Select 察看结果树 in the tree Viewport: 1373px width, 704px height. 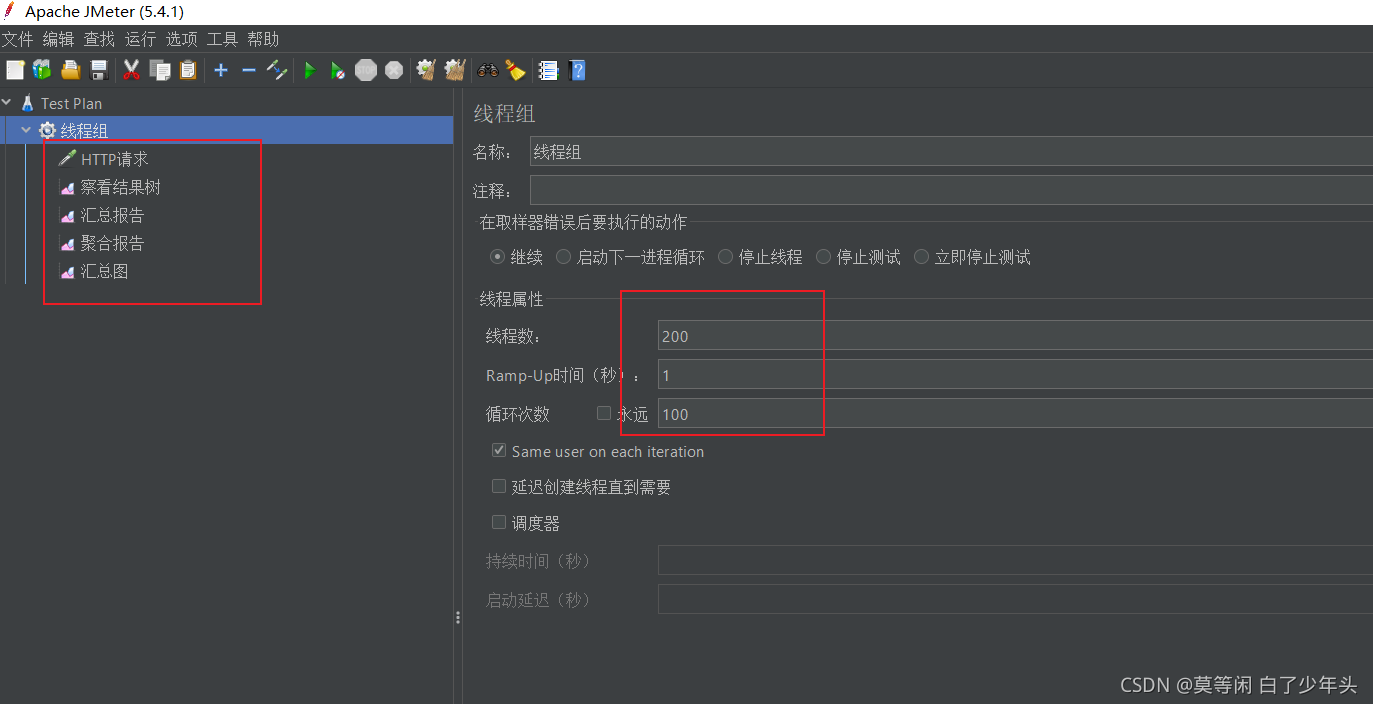pos(119,186)
